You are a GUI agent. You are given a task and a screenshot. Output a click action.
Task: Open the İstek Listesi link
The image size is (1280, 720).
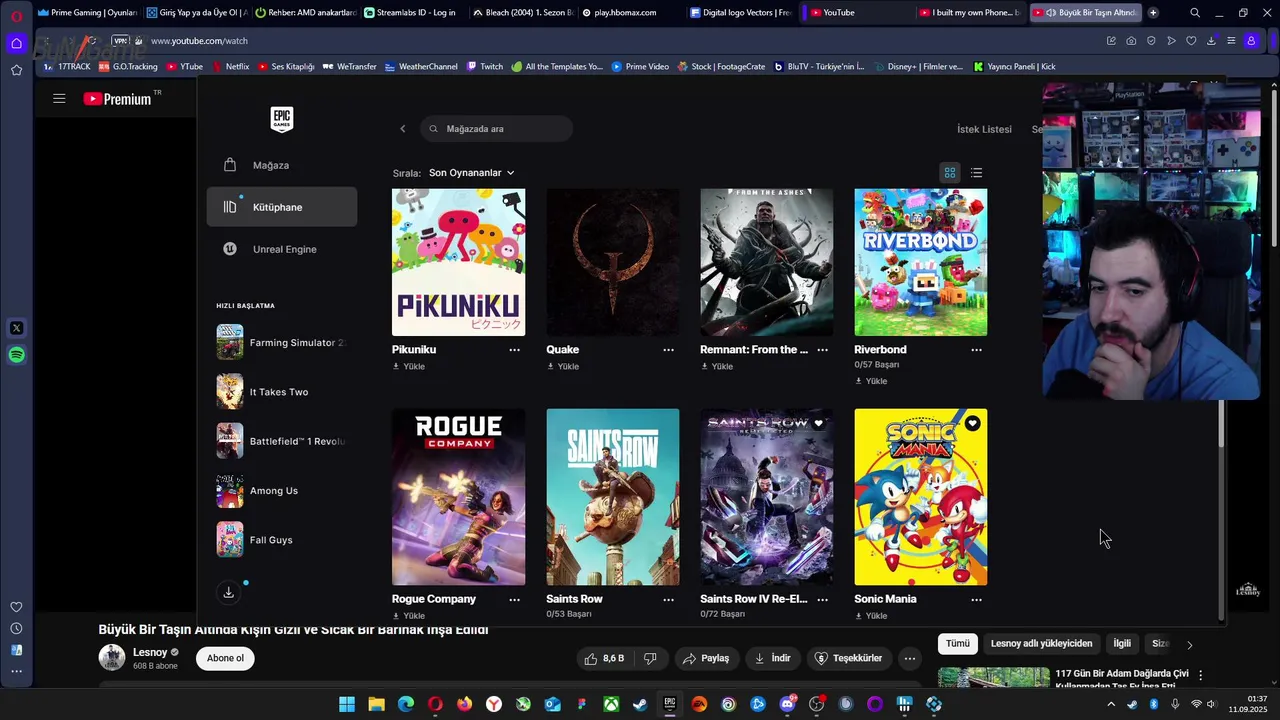coord(984,129)
